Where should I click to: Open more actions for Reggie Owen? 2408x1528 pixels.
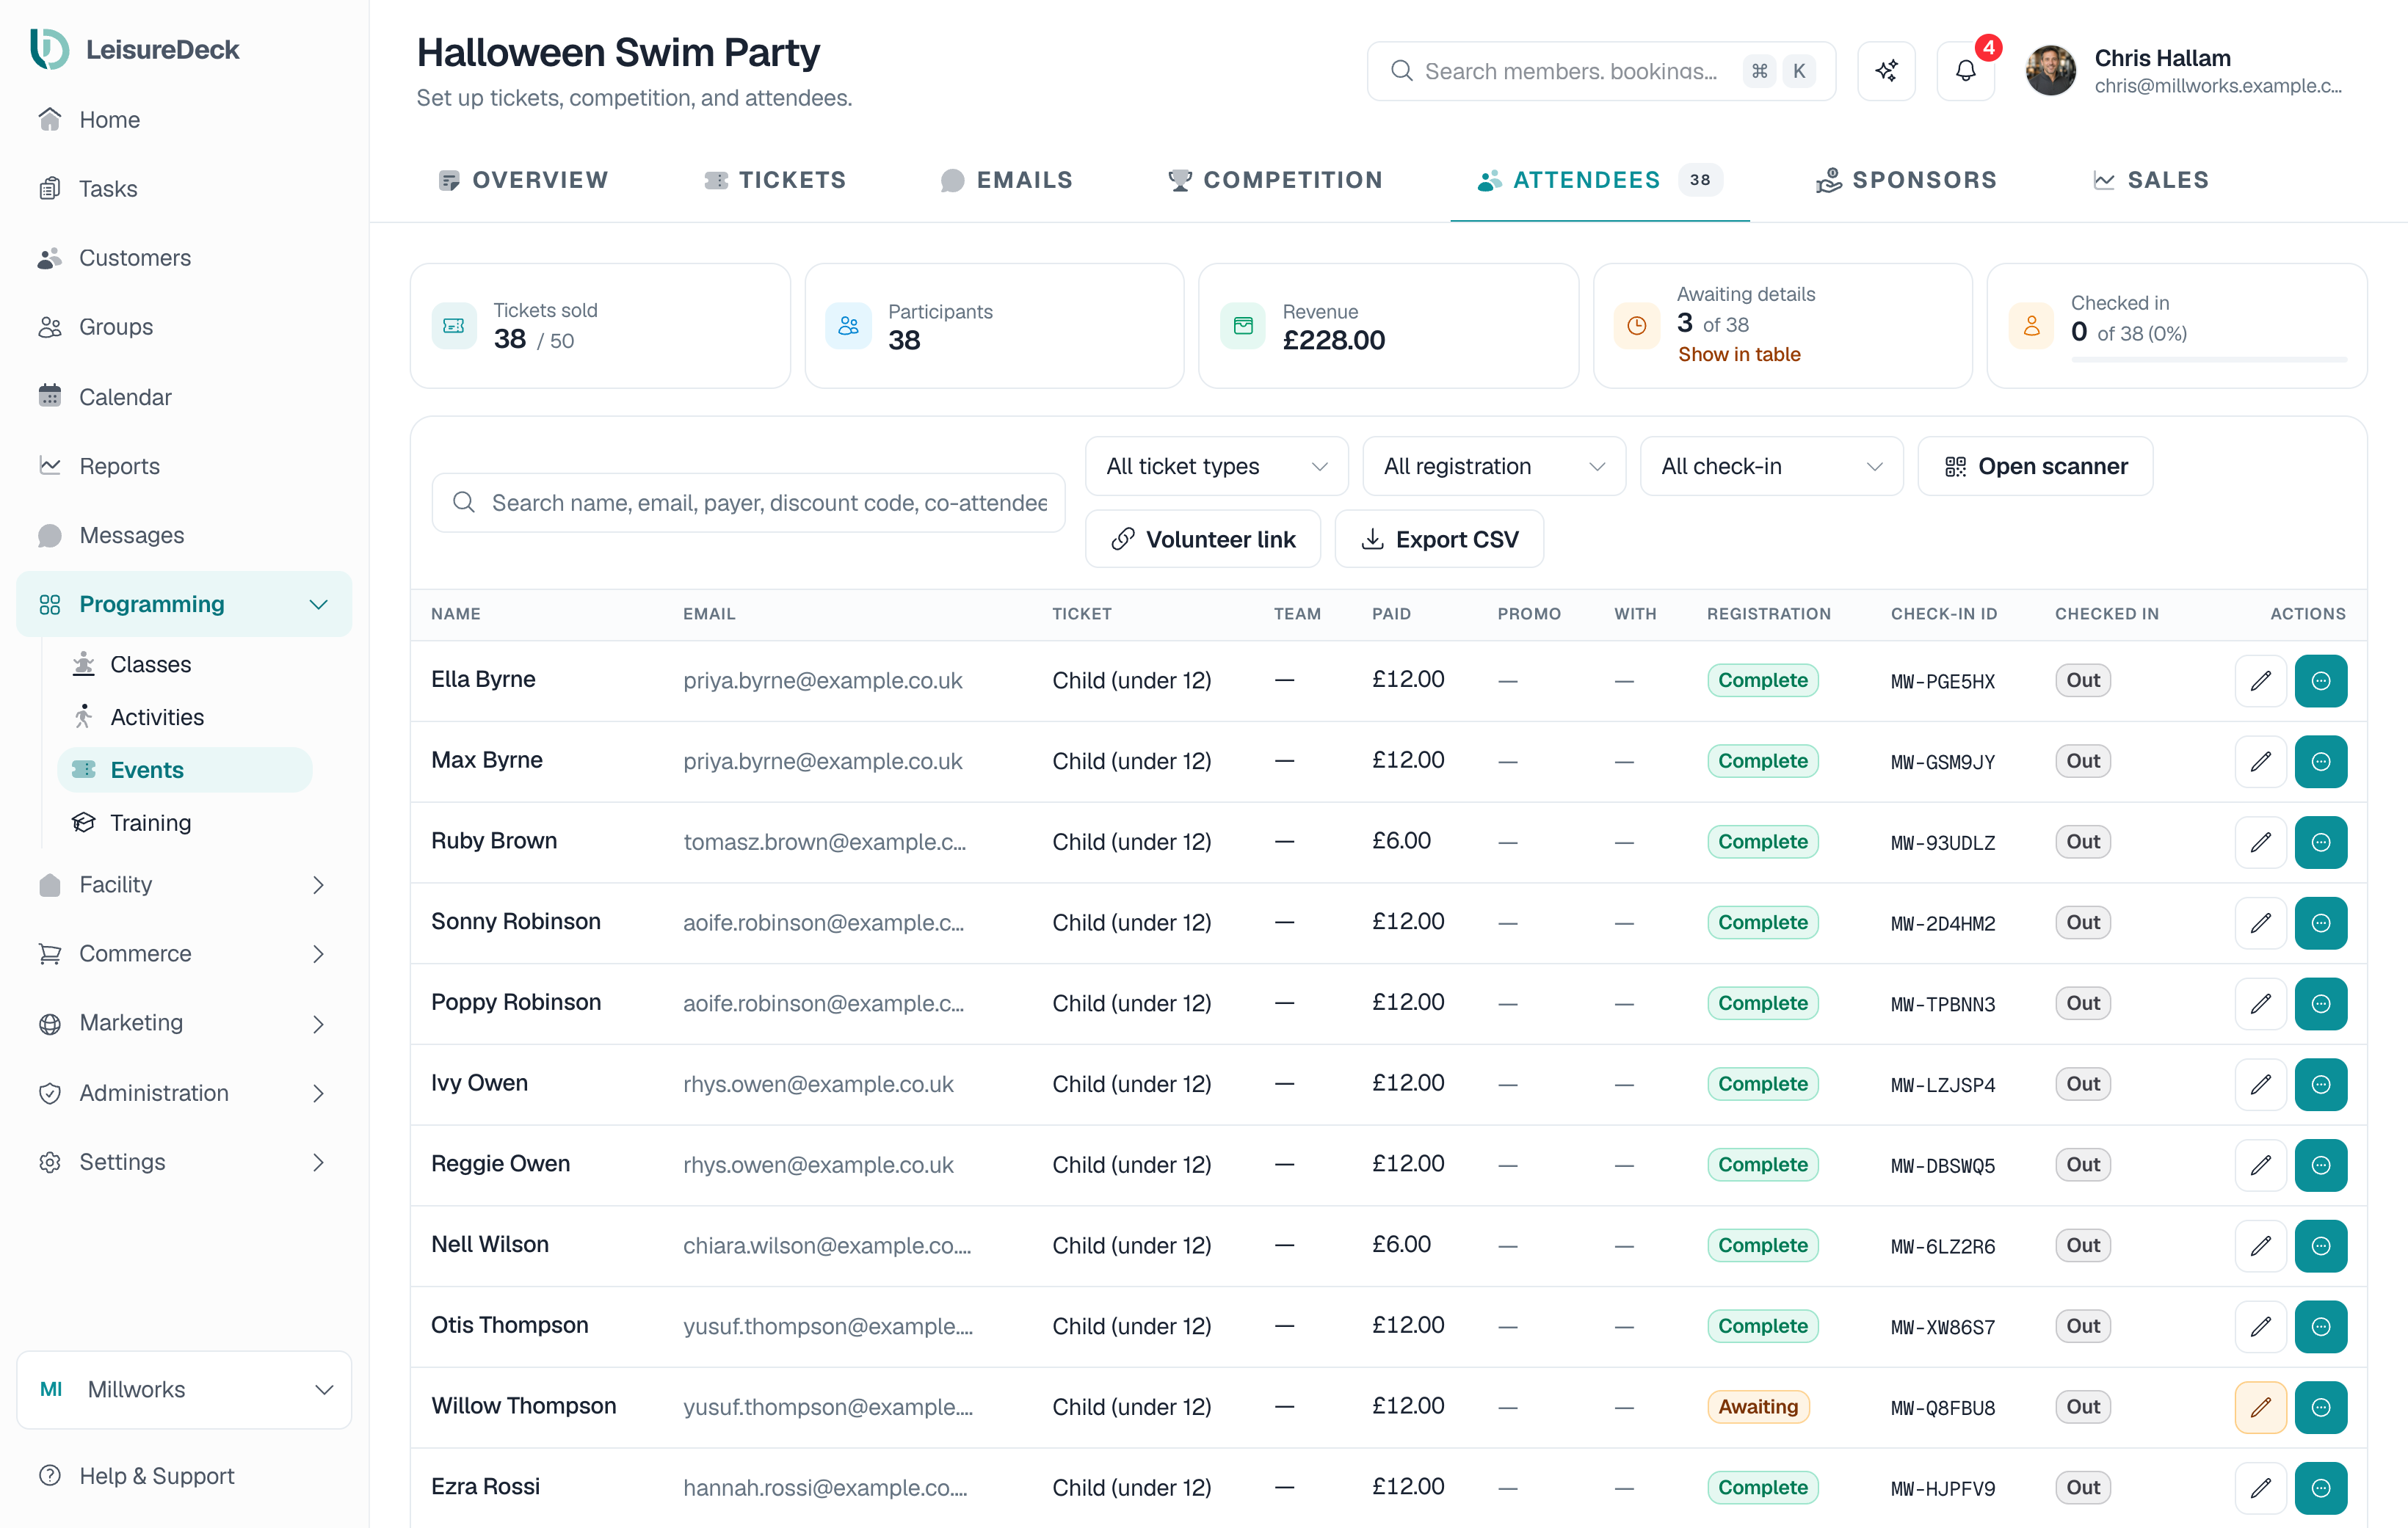(x=2320, y=1165)
